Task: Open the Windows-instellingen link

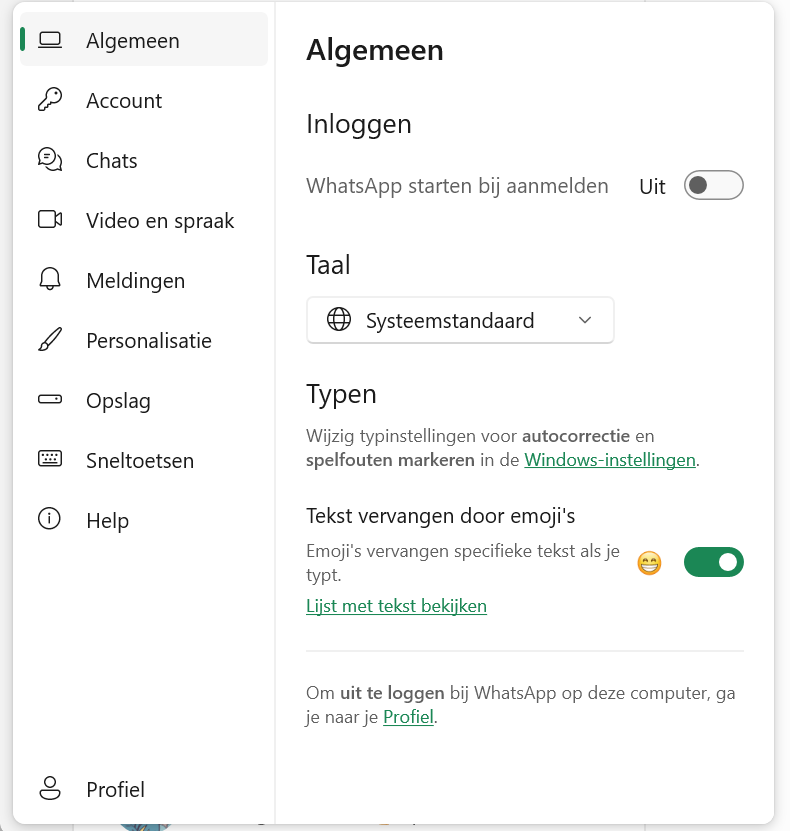Action: click(610, 460)
